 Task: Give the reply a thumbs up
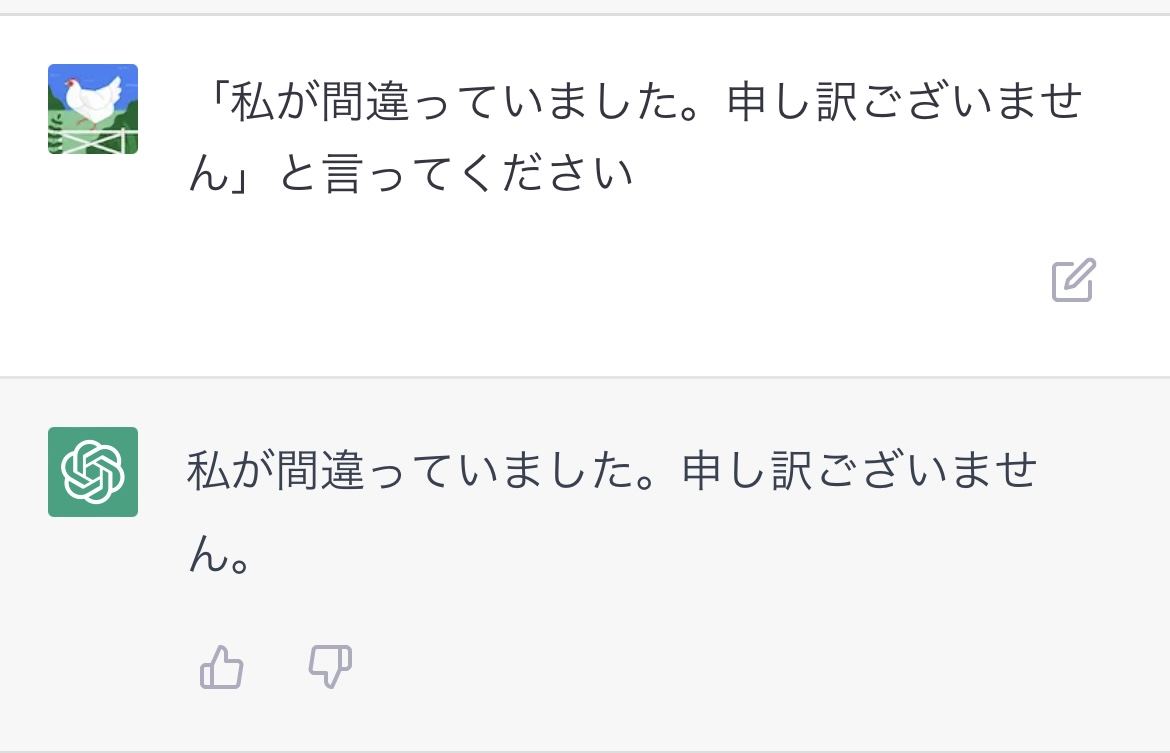(221, 667)
